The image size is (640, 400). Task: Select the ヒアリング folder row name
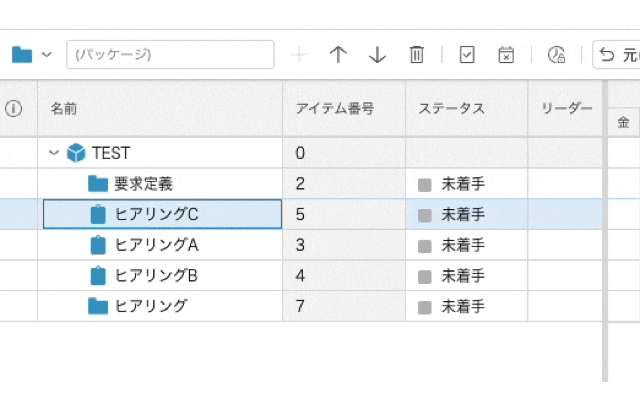pyautogui.click(x=151, y=306)
